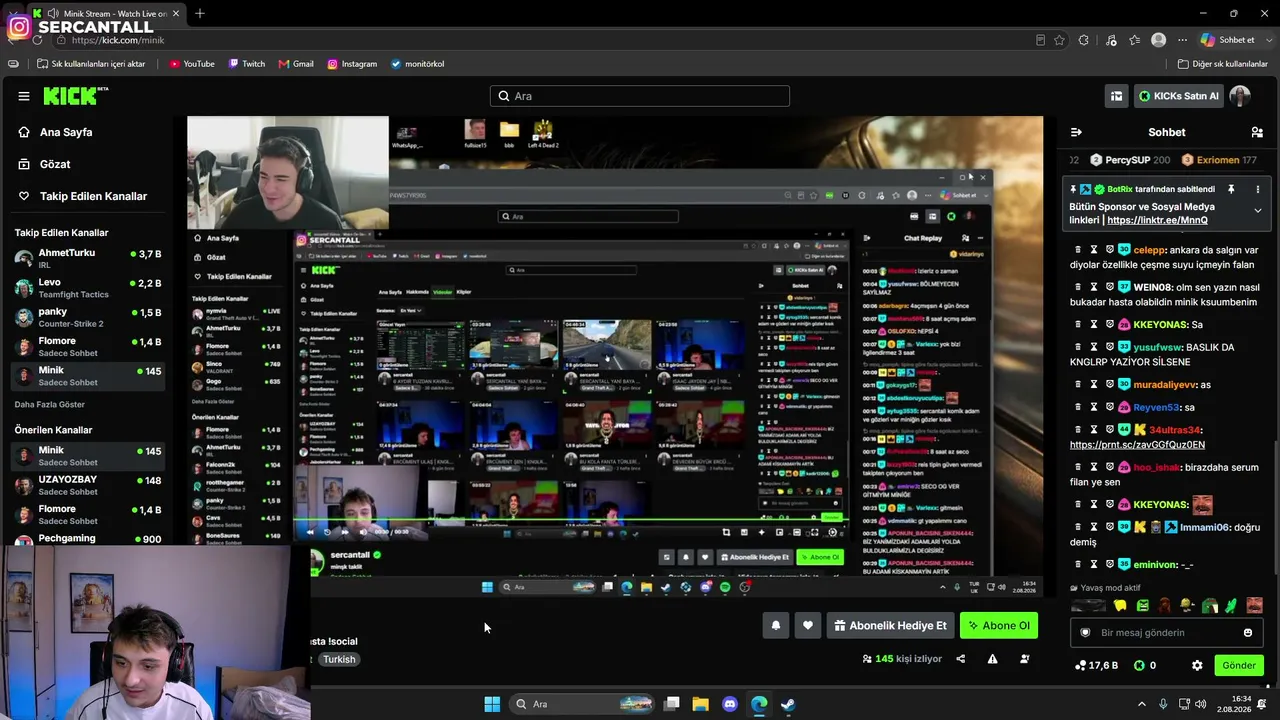Launch Discord from the taskbar
This screenshot has width=1280, height=720.
point(730,704)
